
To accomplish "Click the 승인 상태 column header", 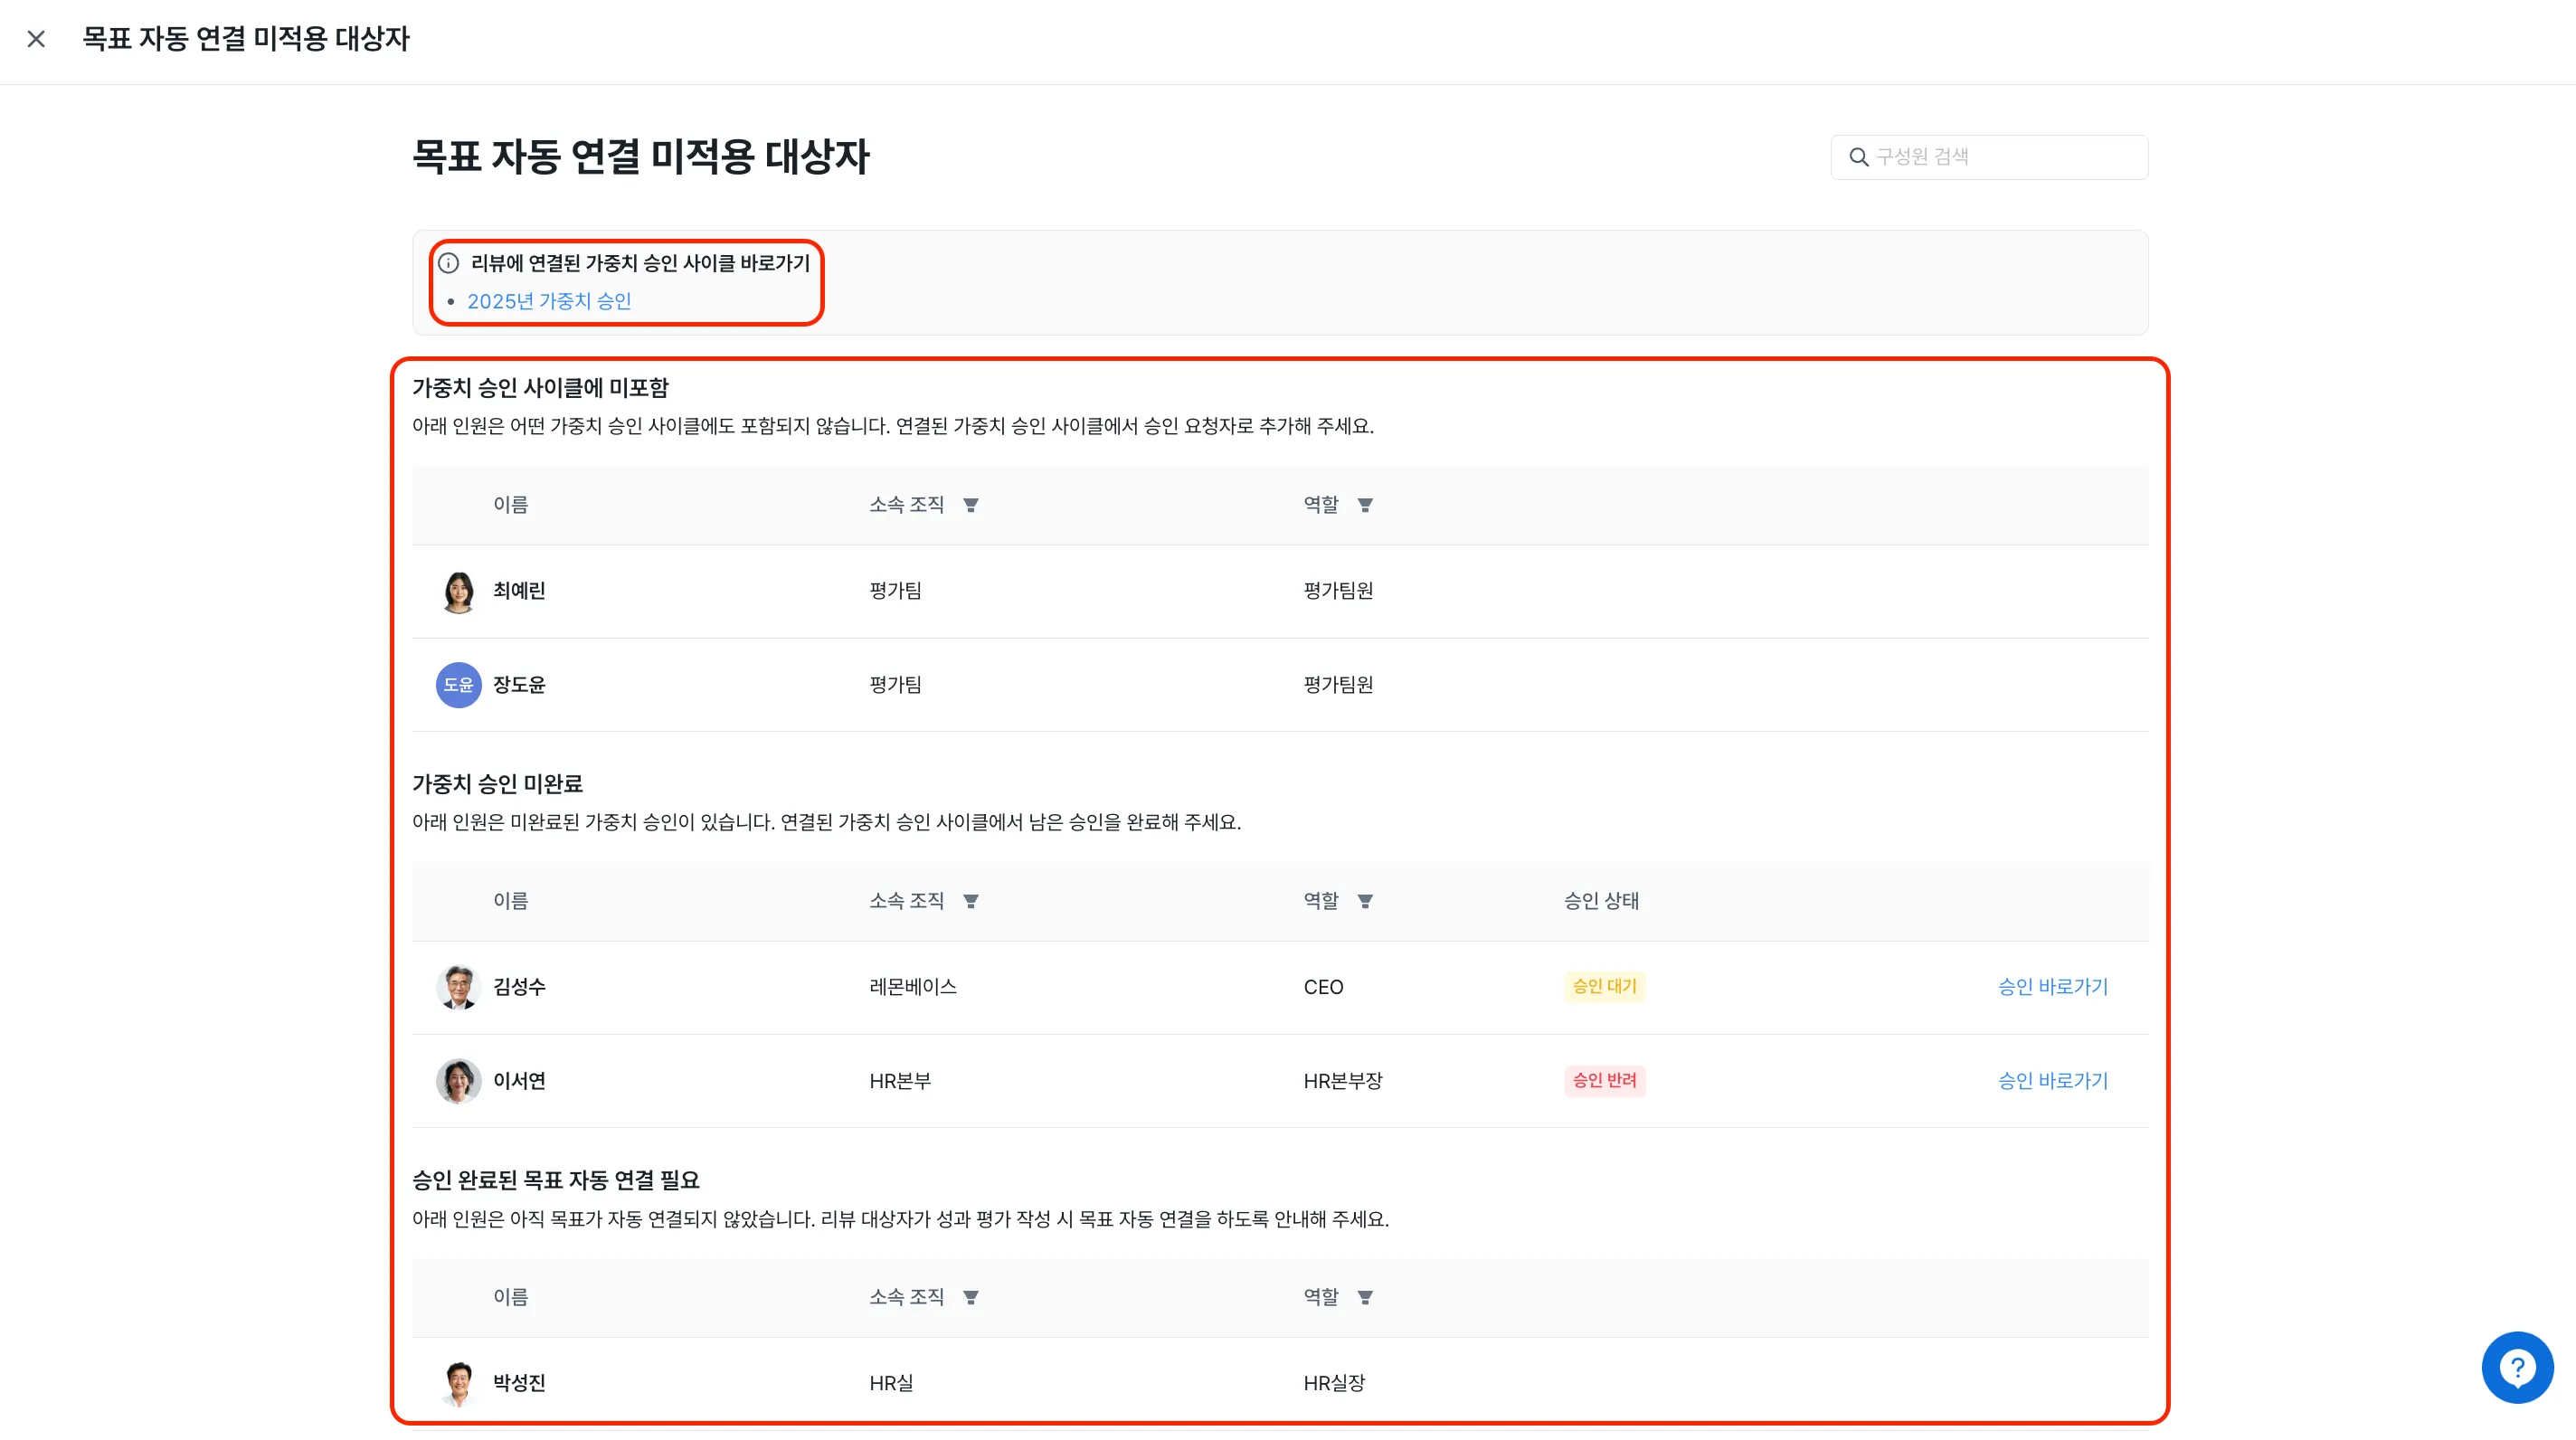I will coord(1601,901).
